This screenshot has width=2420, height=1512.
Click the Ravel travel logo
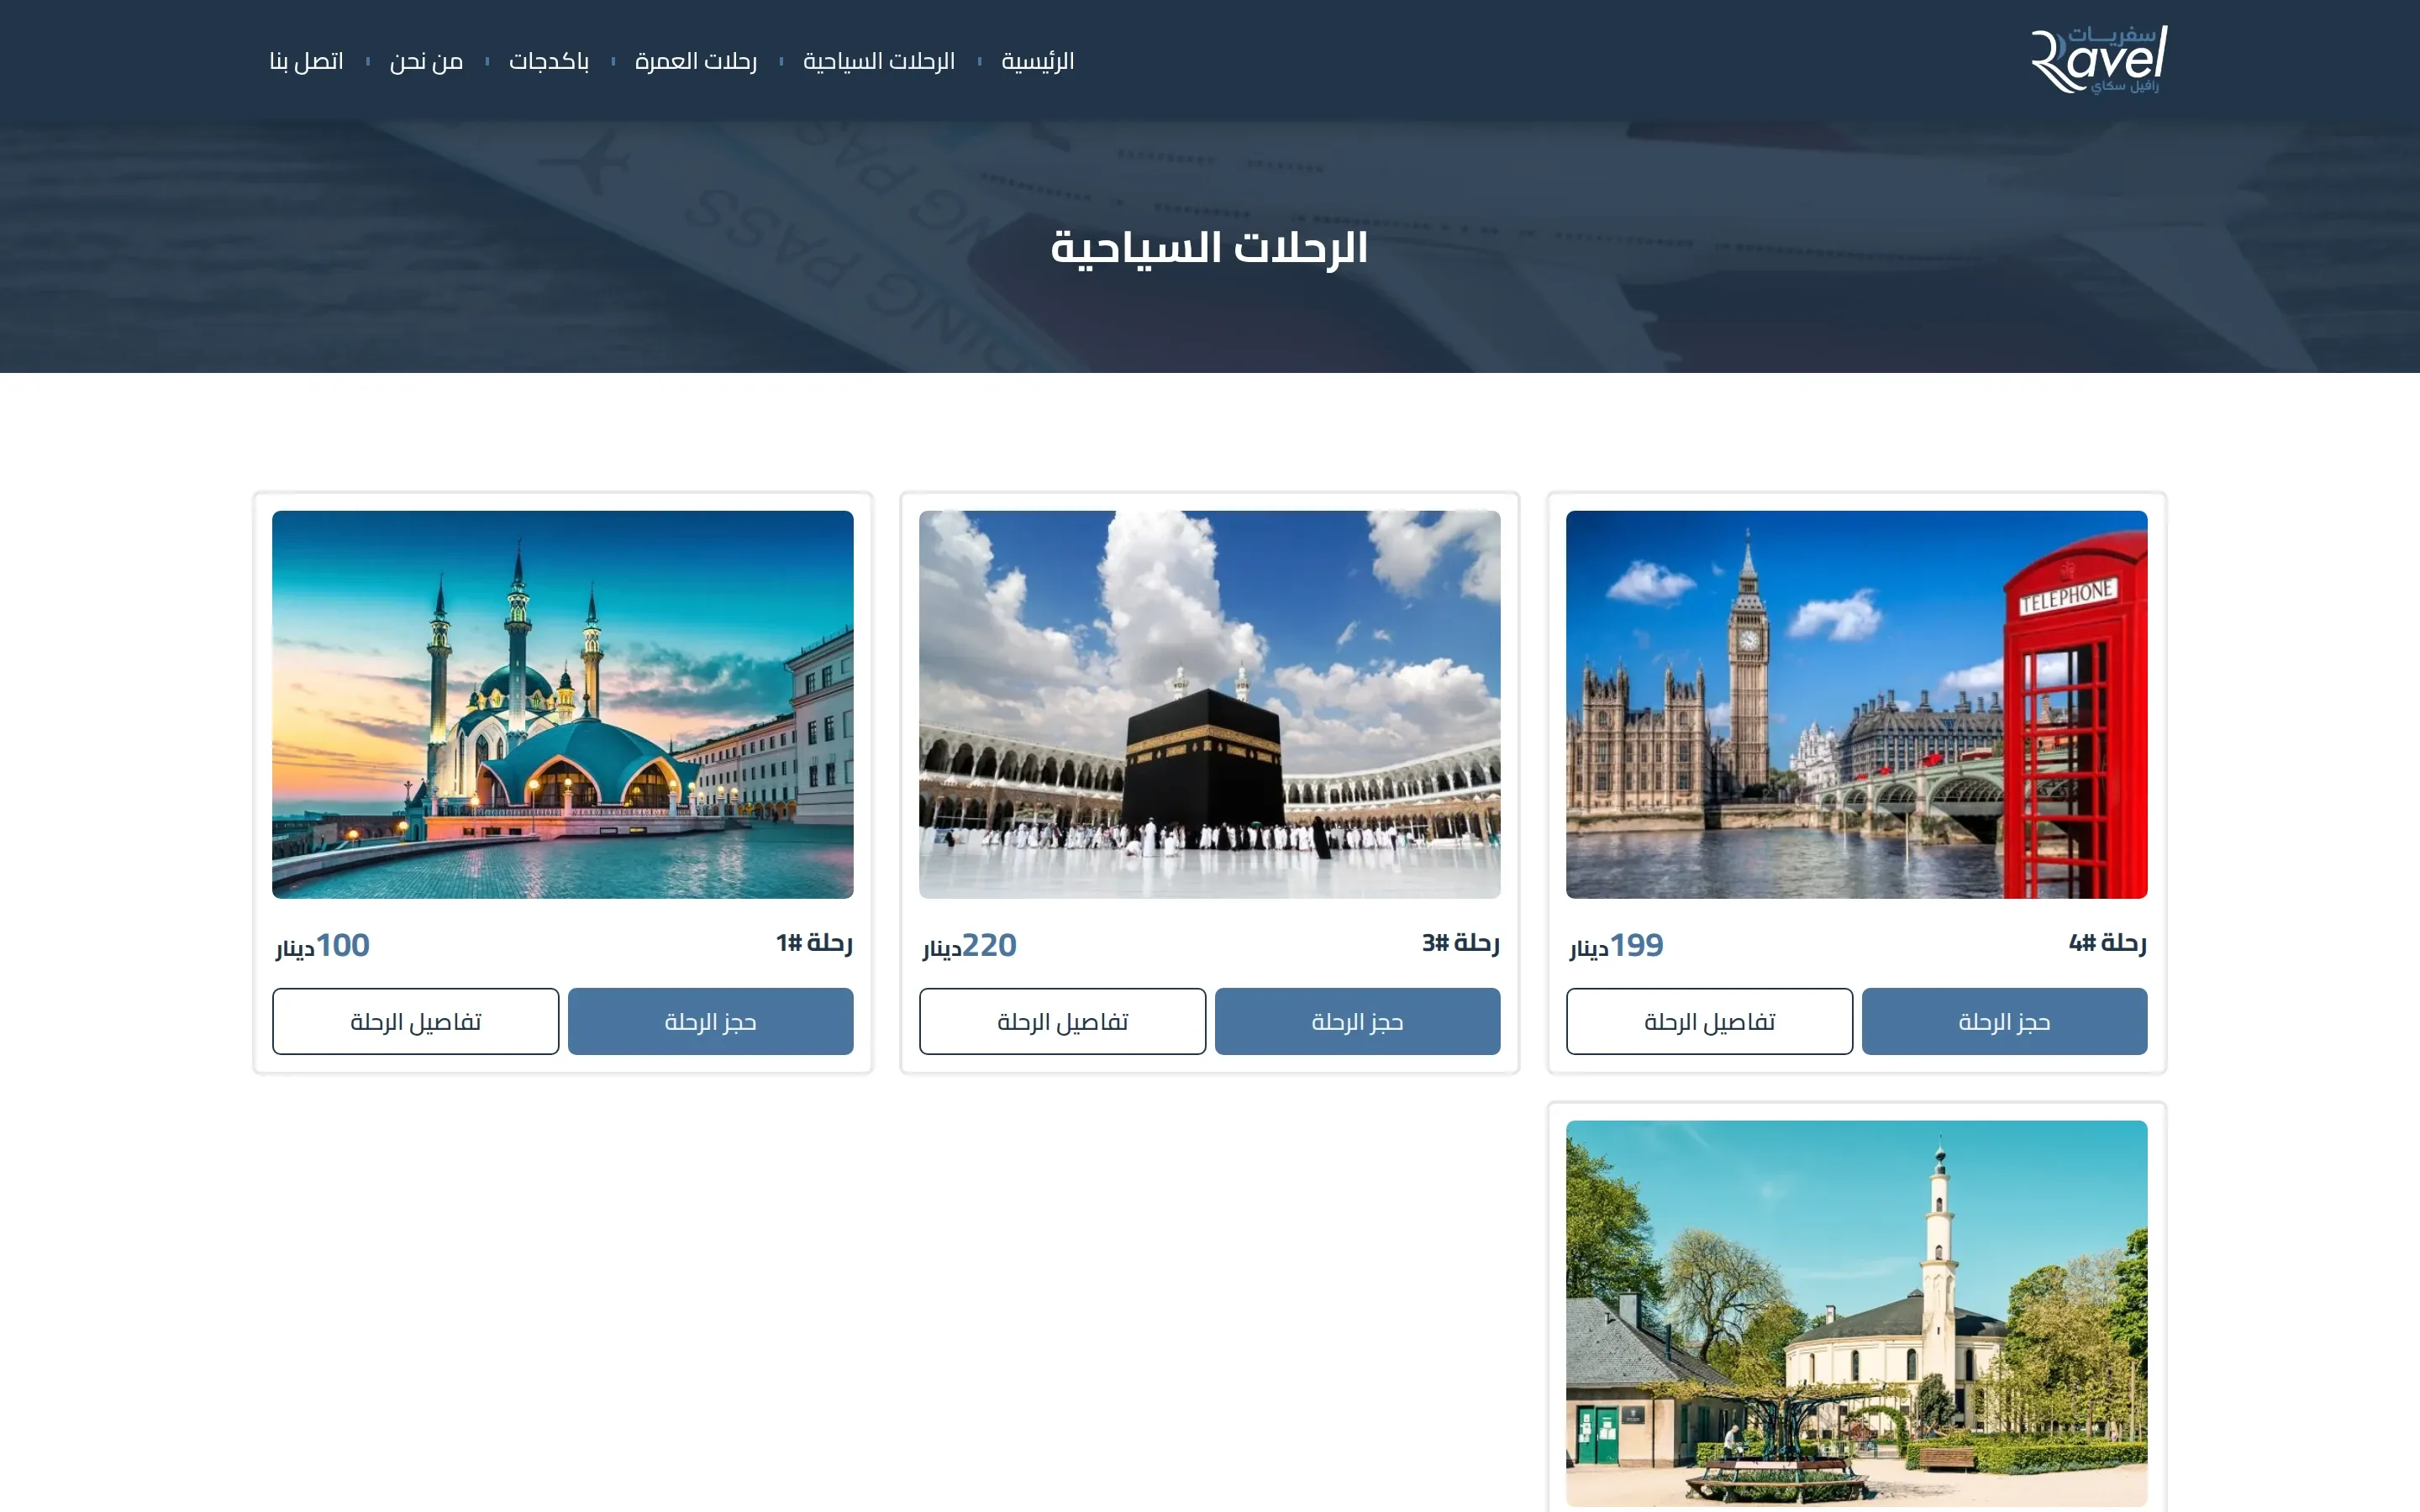[2099, 60]
